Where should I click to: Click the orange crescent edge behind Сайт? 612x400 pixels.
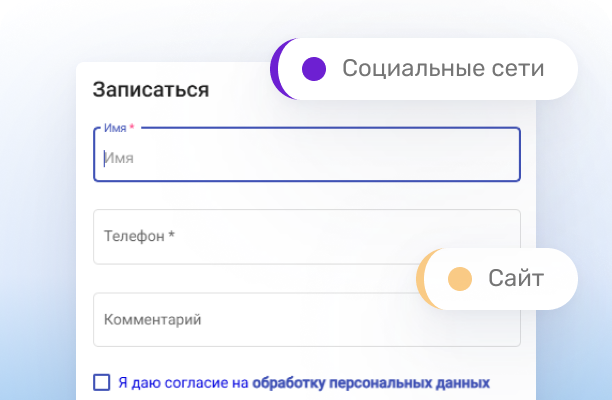coord(423,279)
